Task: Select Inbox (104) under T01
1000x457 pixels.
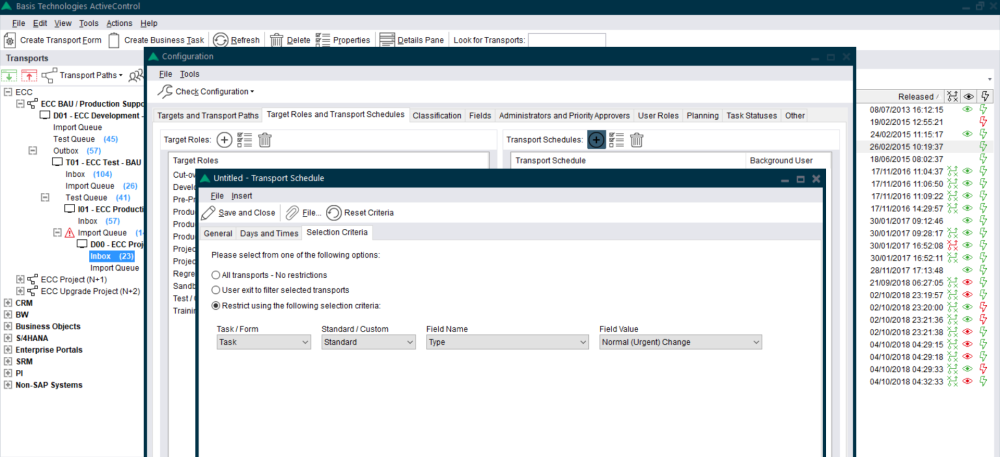Action: click(89, 174)
